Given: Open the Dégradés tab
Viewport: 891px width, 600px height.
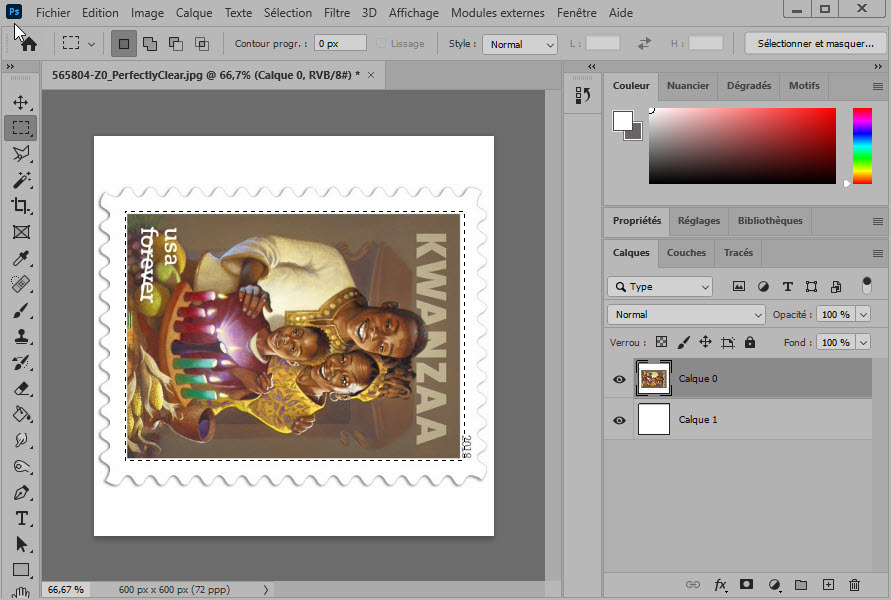Looking at the screenshot, I should [x=749, y=86].
